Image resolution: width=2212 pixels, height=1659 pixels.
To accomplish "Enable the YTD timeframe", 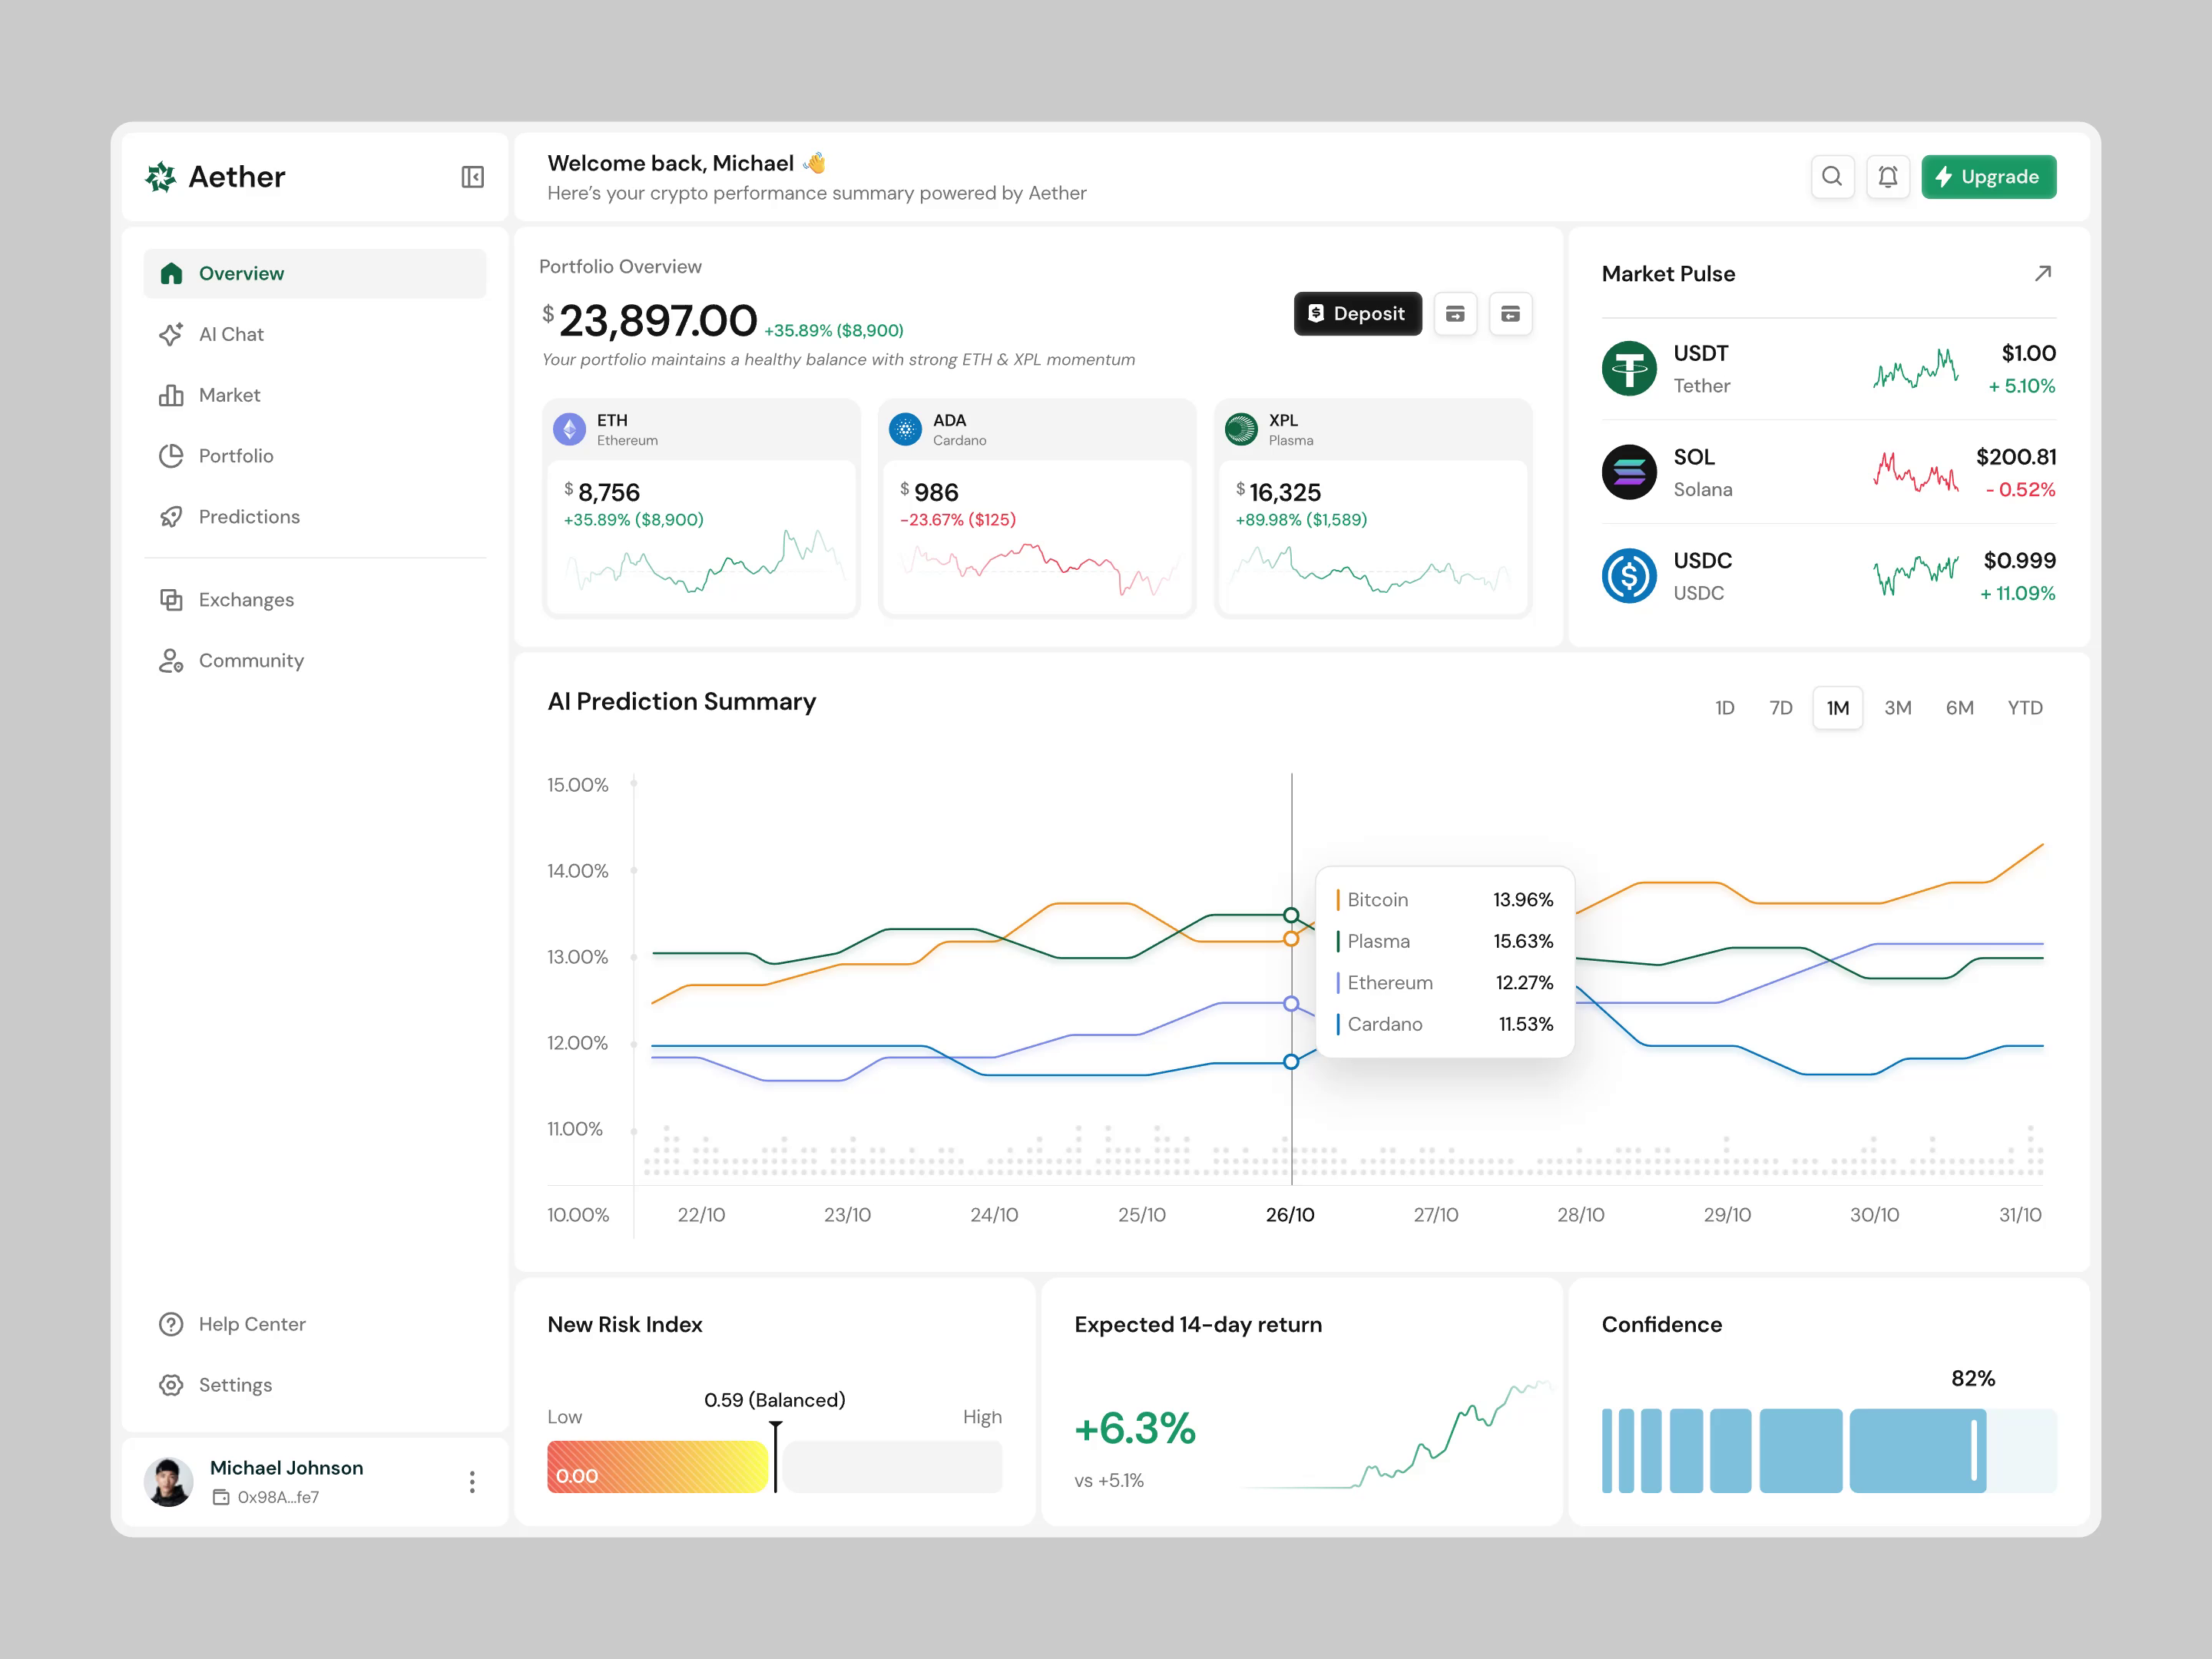I will [x=2025, y=707].
